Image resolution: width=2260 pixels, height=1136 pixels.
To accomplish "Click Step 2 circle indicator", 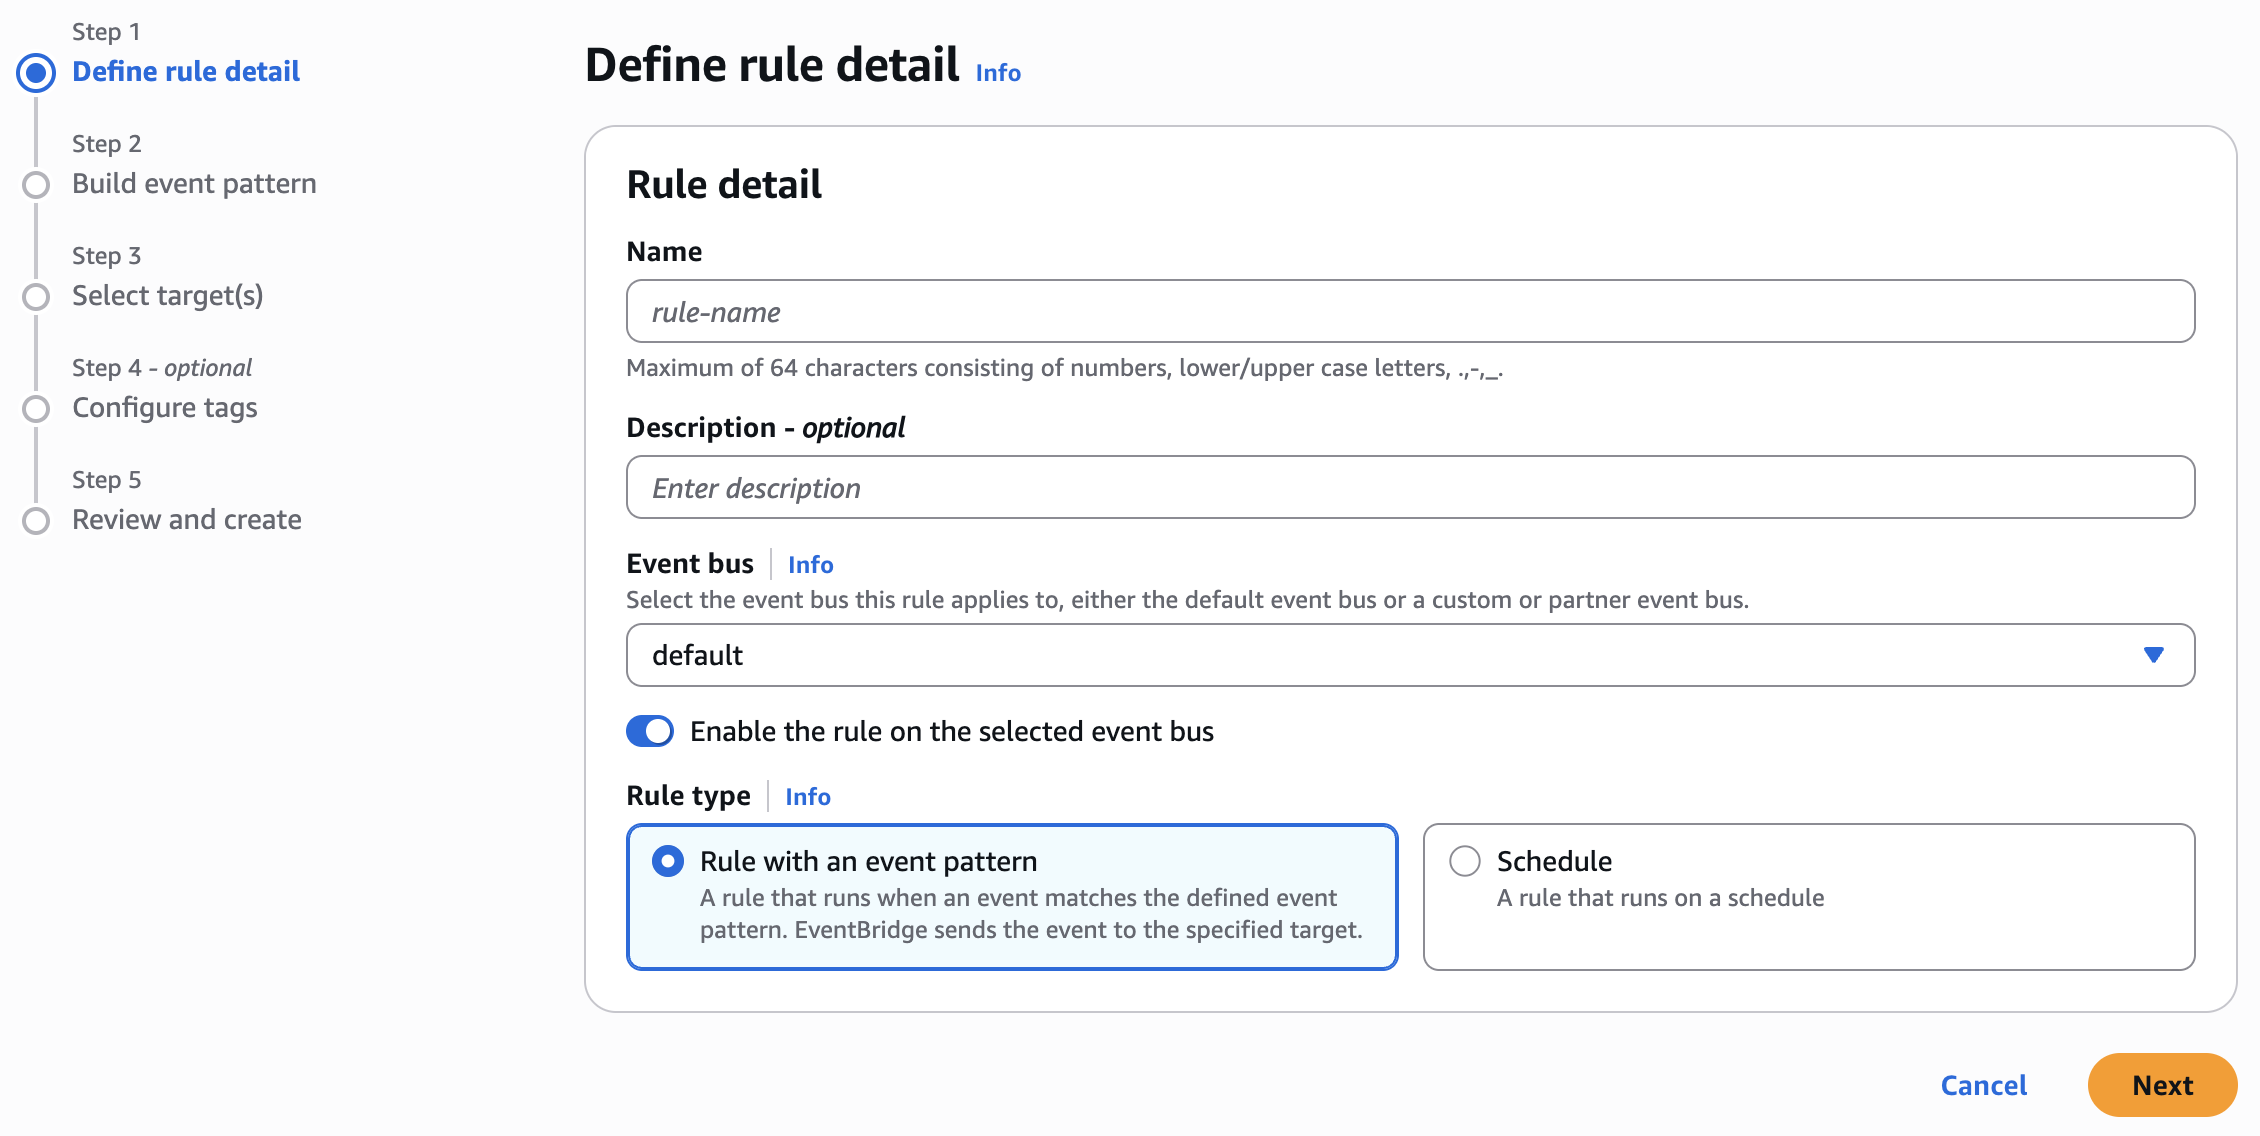I will tap(36, 185).
